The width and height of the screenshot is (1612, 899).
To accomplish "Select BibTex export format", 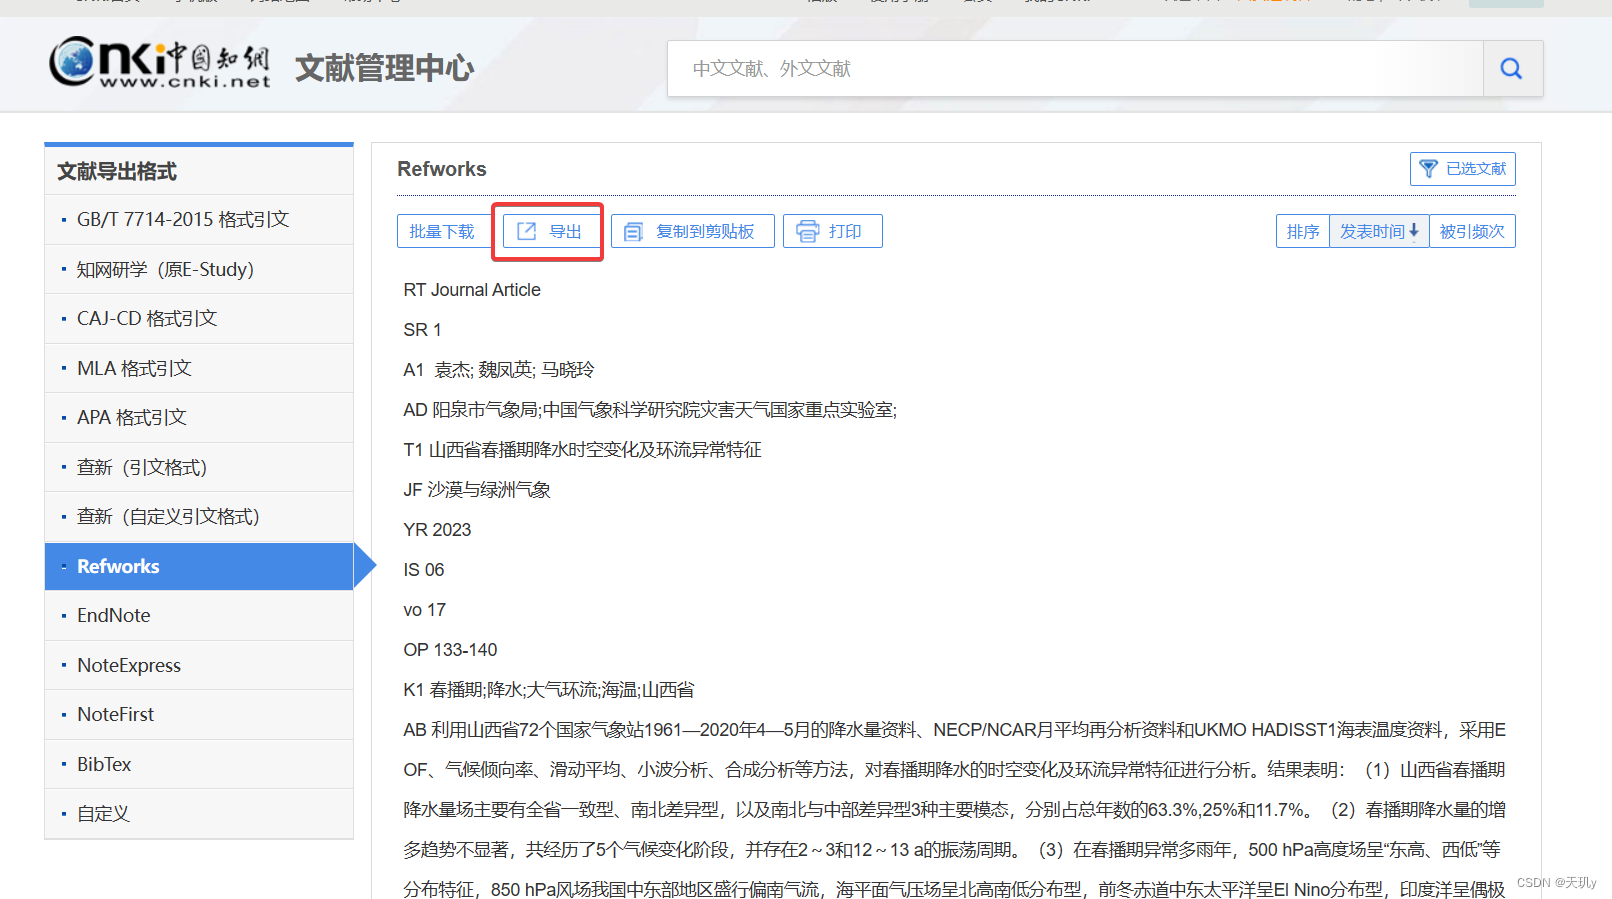I will coord(199,764).
